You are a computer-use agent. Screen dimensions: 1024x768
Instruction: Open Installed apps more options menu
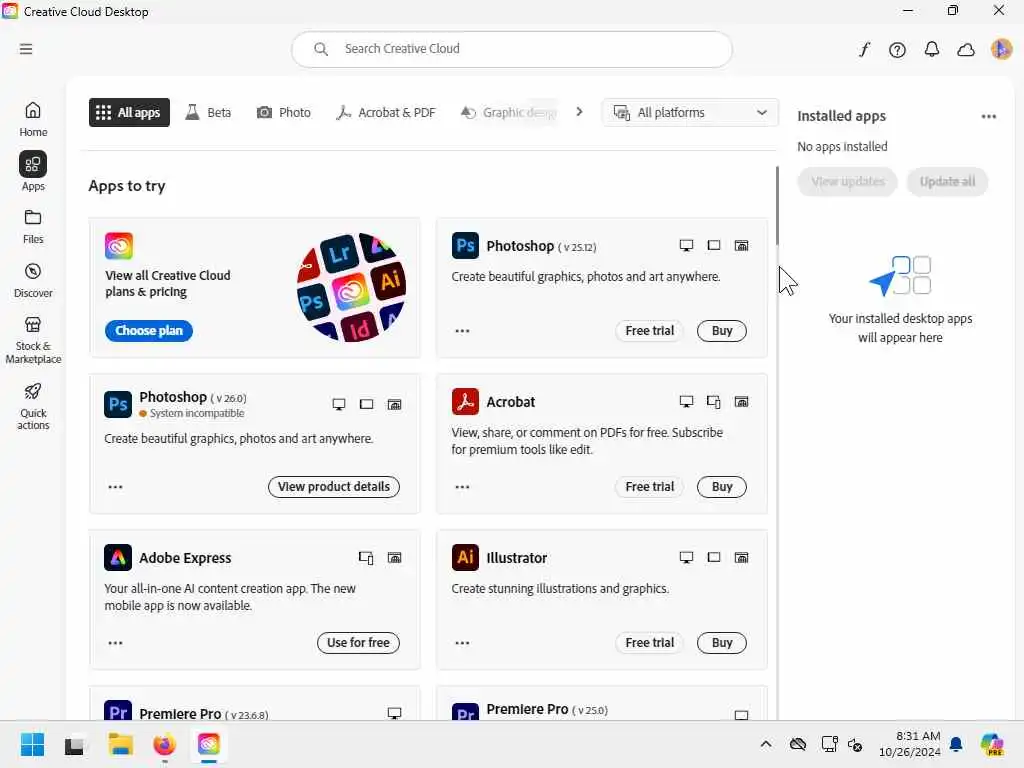click(x=988, y=116)
